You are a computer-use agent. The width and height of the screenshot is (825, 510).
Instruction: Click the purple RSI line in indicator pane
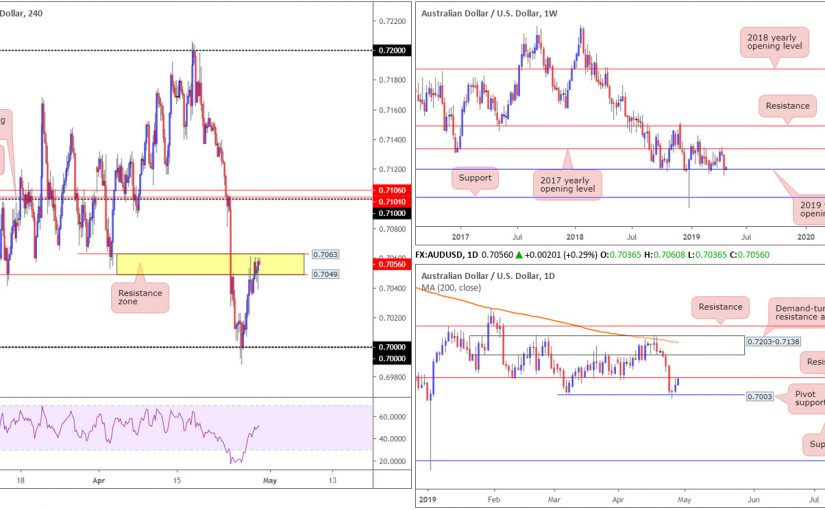pos(200,430)
